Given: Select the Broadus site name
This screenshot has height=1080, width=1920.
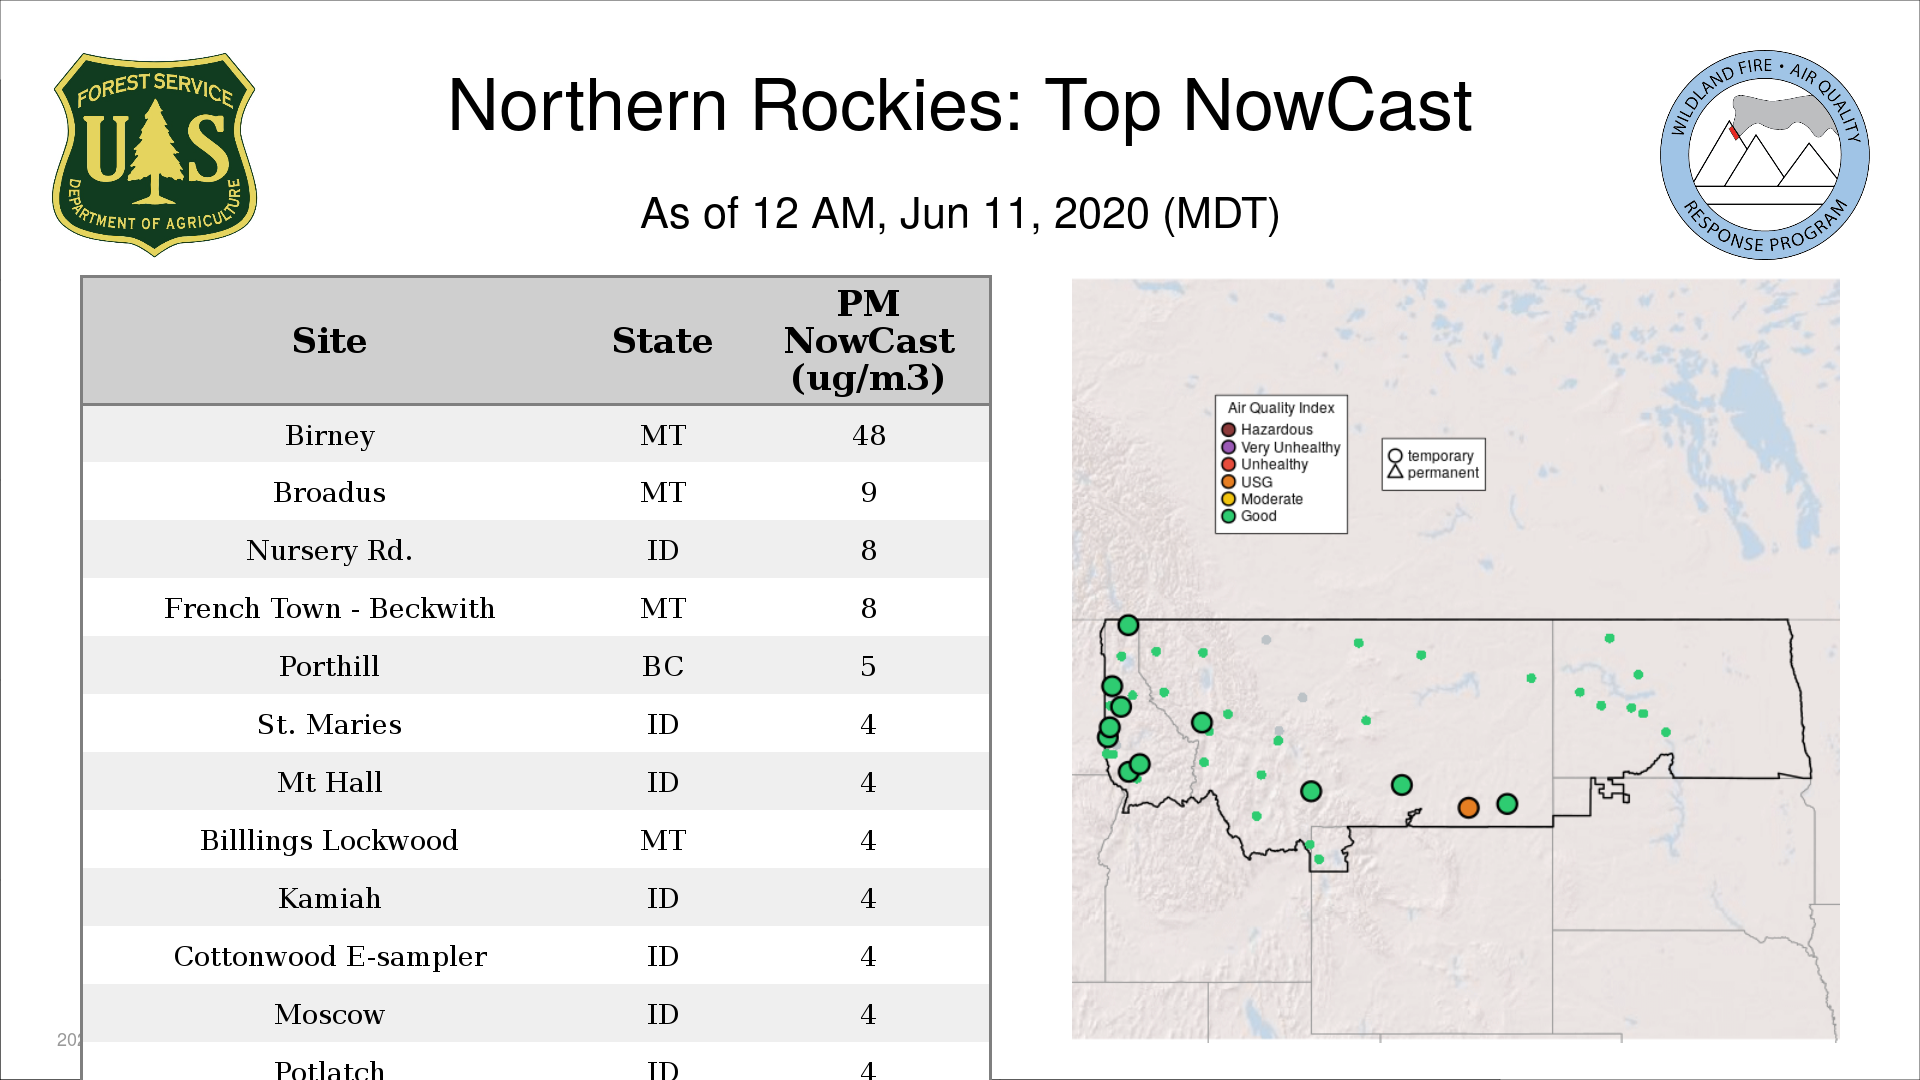Looking at the screenshot, I should click(329, 492).
